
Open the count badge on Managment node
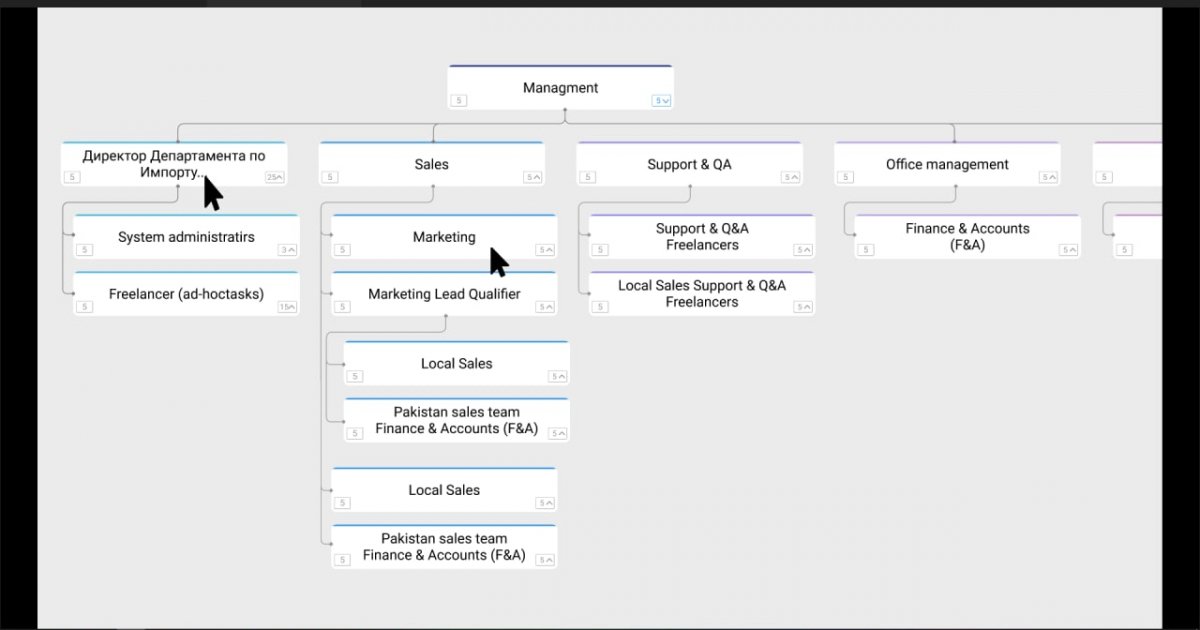[458, 100]
